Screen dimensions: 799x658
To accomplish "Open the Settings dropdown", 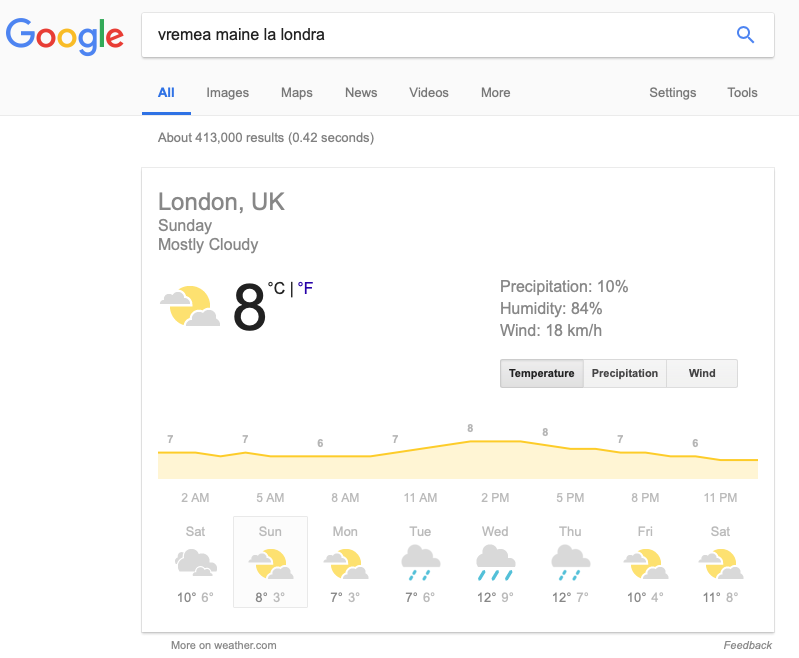I will click(672, 93).
